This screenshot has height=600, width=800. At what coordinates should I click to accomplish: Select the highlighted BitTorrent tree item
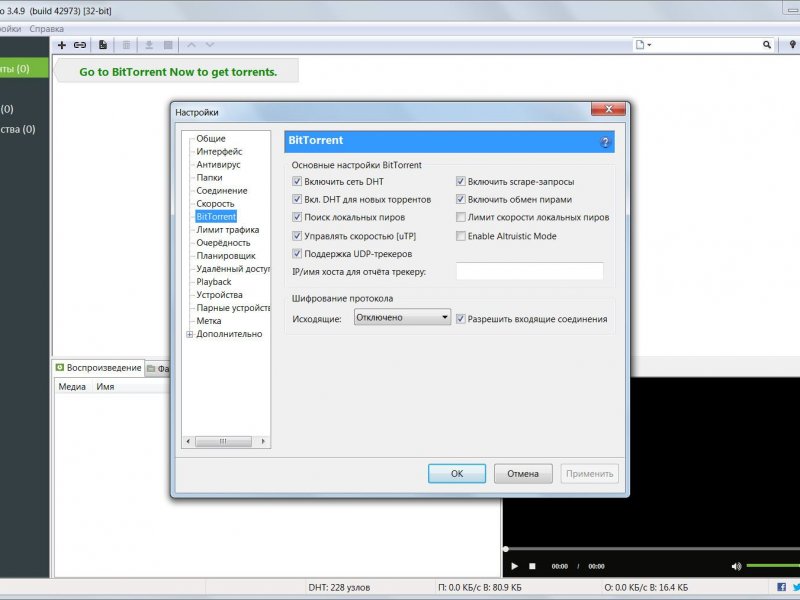216,216
